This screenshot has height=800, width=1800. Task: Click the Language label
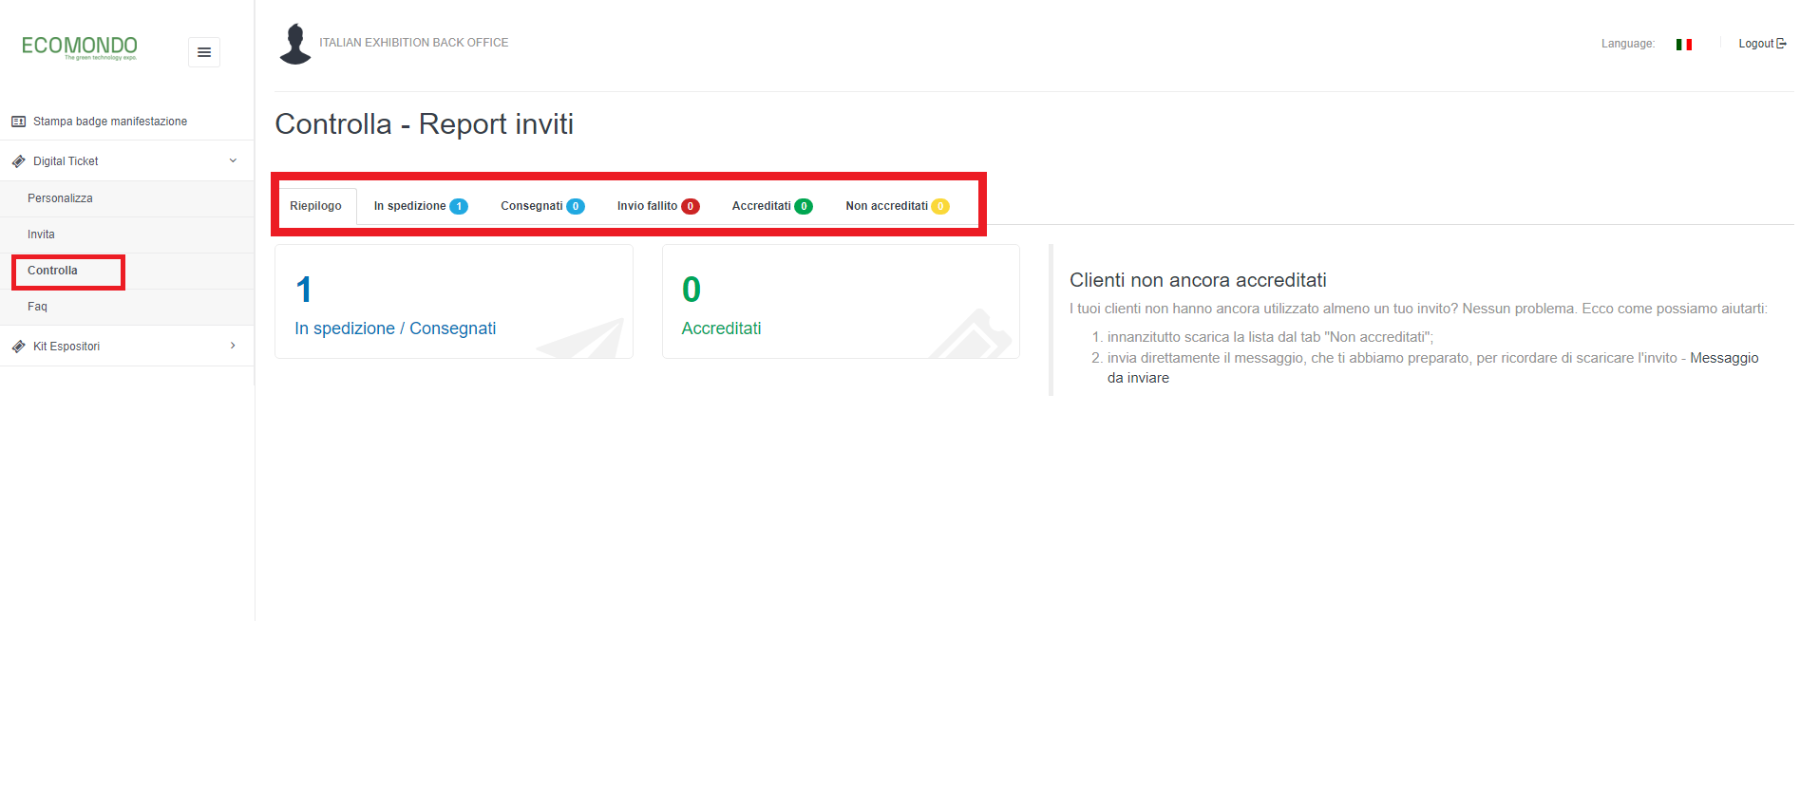(x=1627, y=44)
